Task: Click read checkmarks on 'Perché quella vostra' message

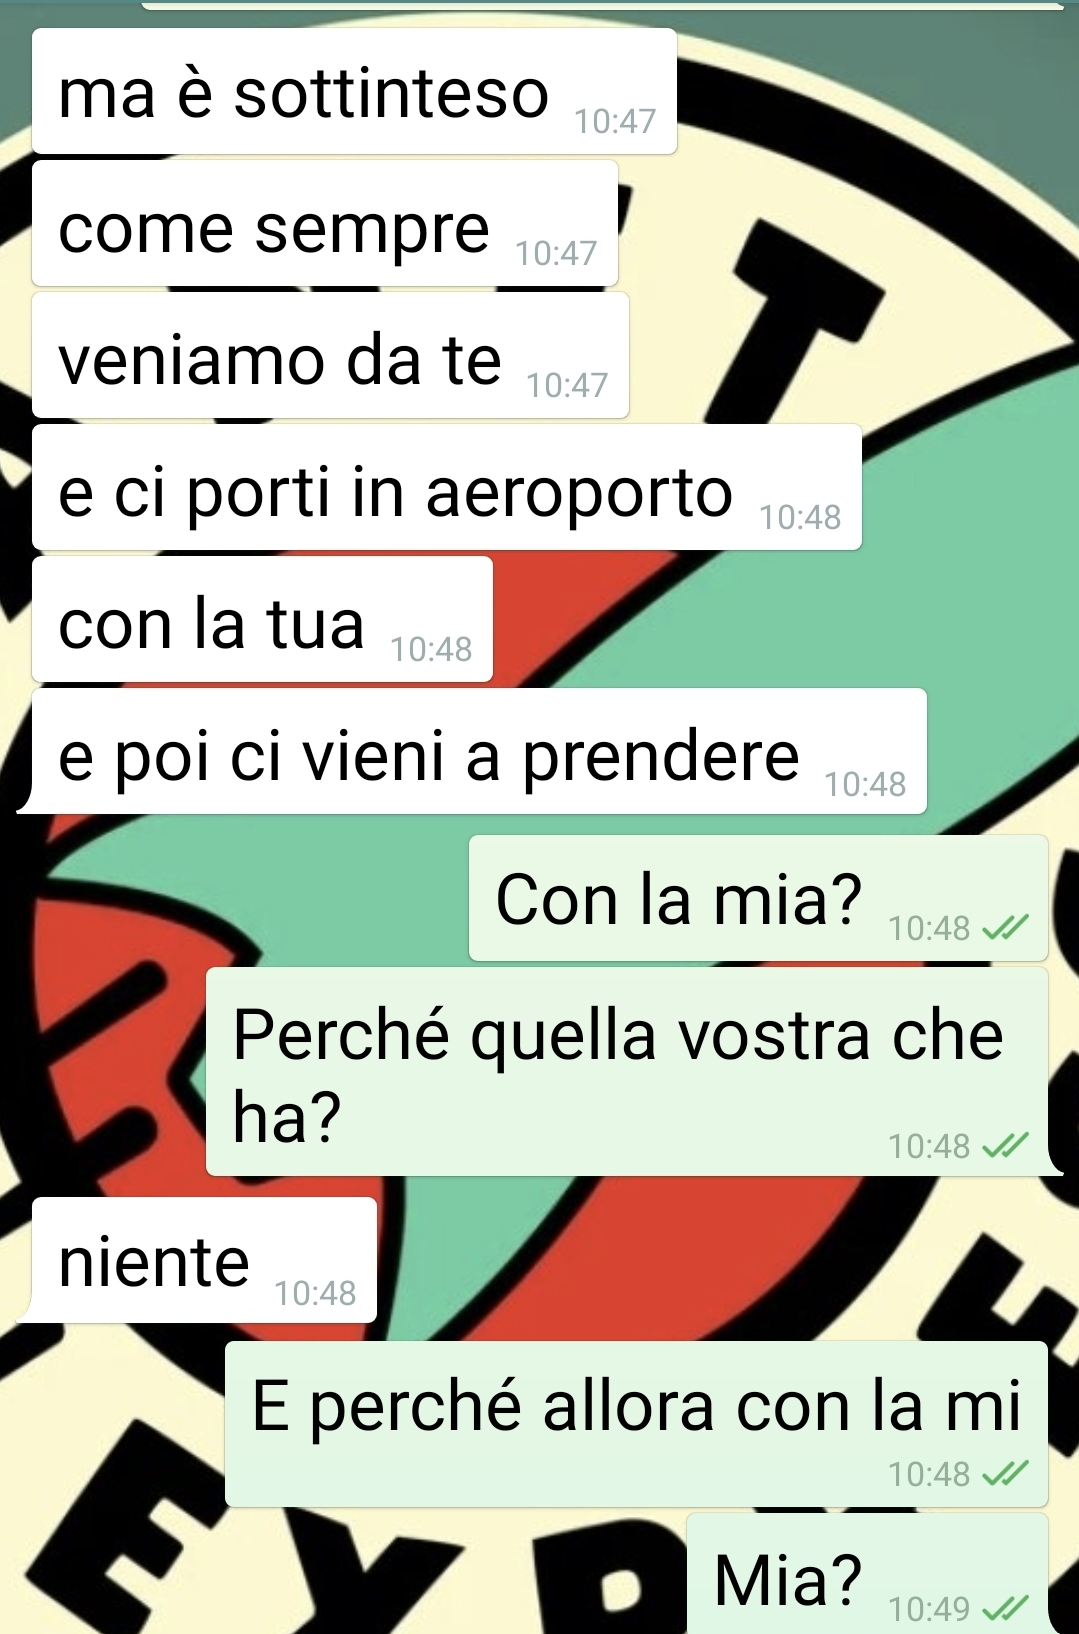Action: click(x=1005, y=1146)
